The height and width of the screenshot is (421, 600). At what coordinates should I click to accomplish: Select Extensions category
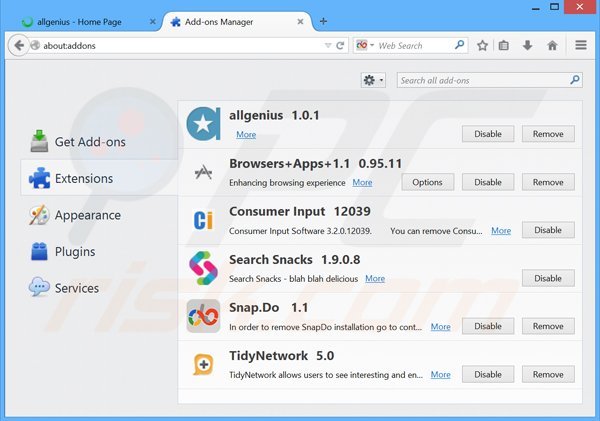click(x=99, y=178)
